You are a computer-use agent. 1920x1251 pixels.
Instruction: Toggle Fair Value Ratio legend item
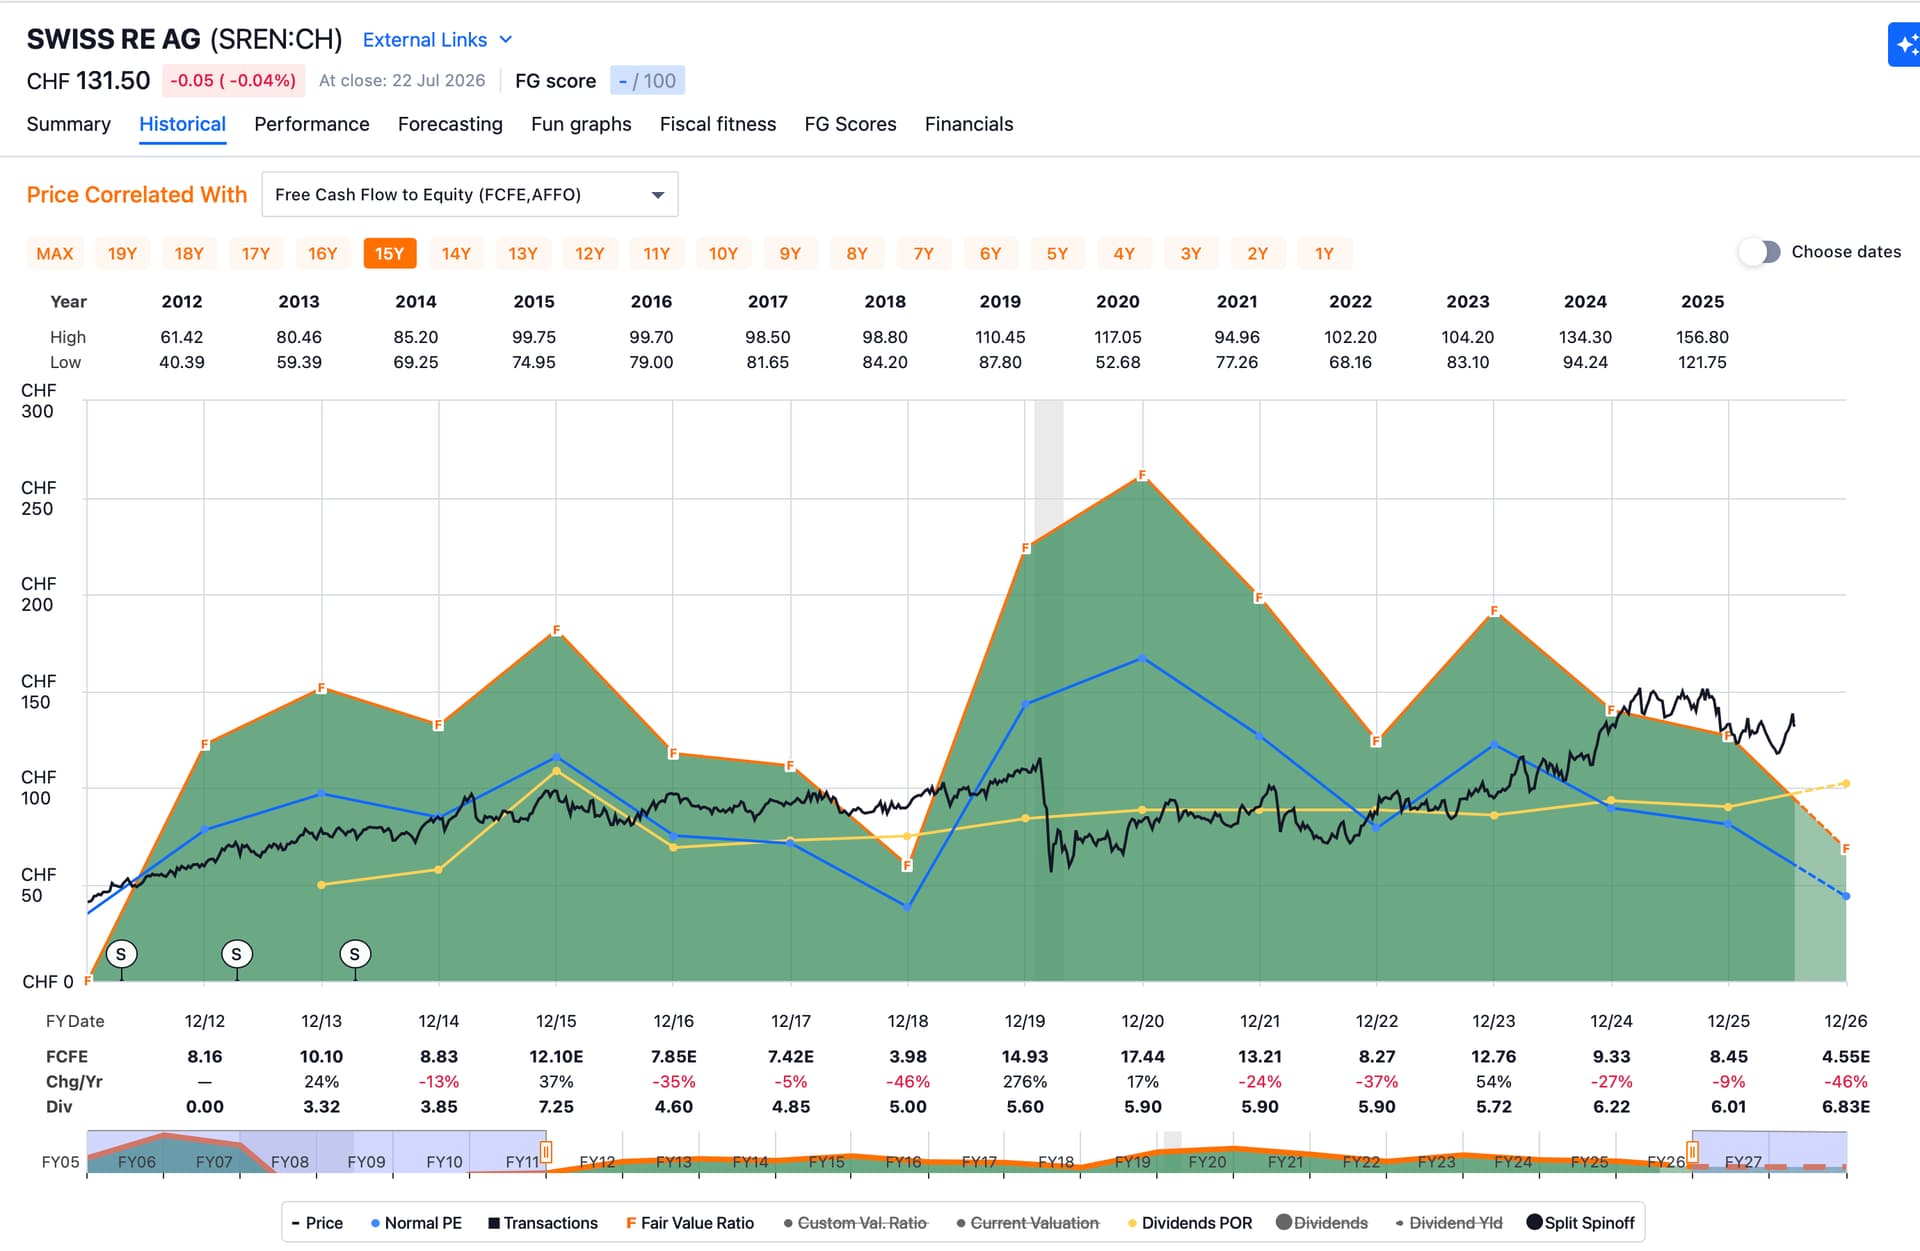click(689, 1223)
